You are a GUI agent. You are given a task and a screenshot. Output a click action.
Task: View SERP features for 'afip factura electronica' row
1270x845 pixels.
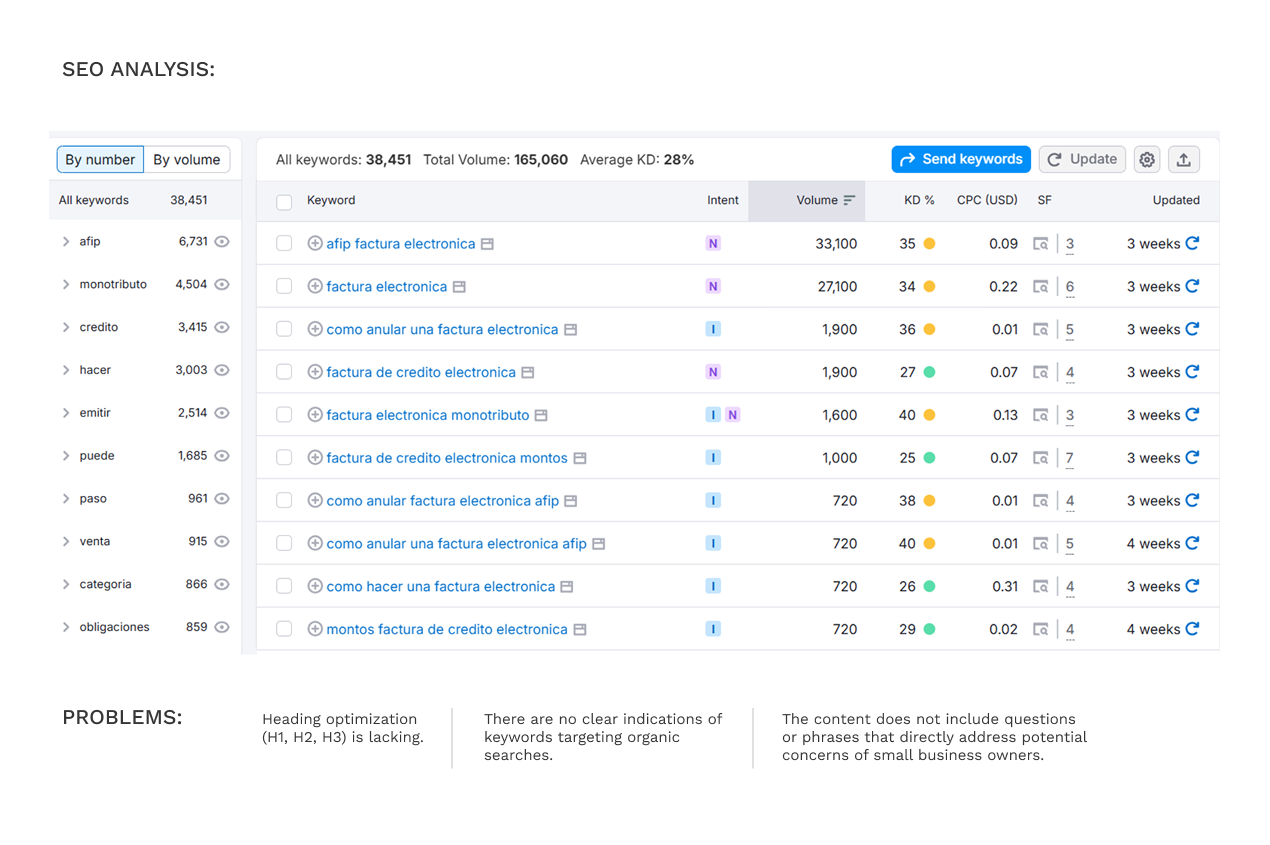(x=1041, y=244)
